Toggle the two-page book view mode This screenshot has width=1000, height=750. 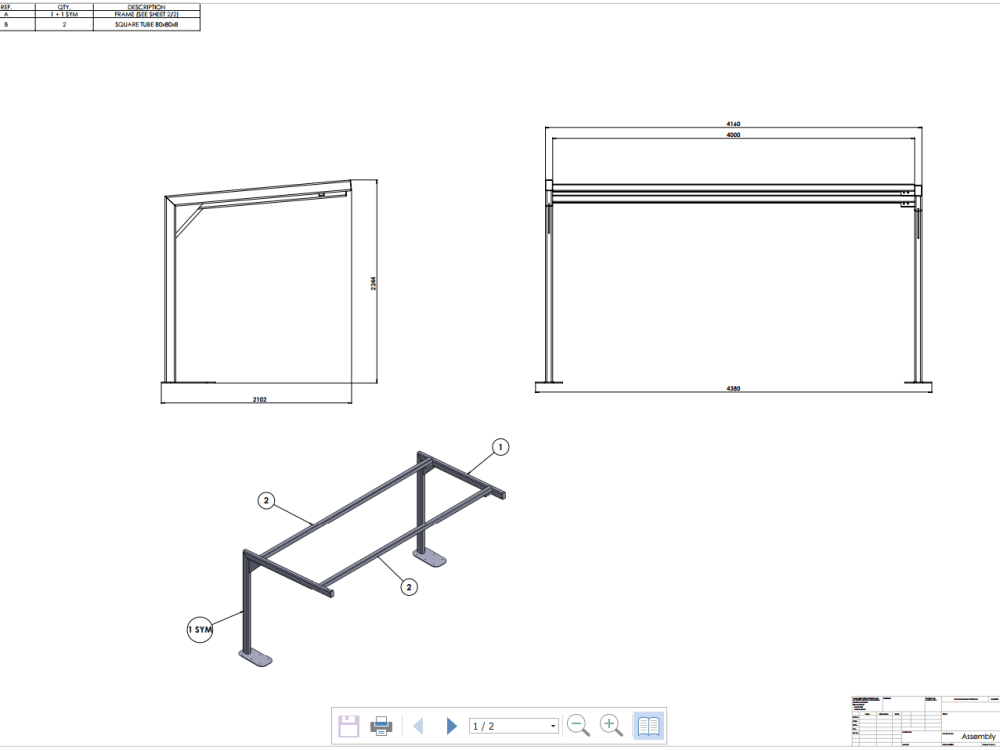tap(647, 725)
